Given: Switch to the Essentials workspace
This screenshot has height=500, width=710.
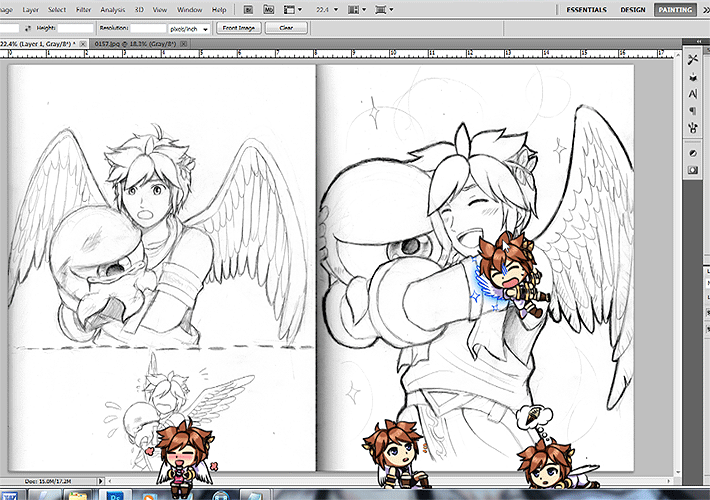Looking at the screenshot, I should click(586, 10).
